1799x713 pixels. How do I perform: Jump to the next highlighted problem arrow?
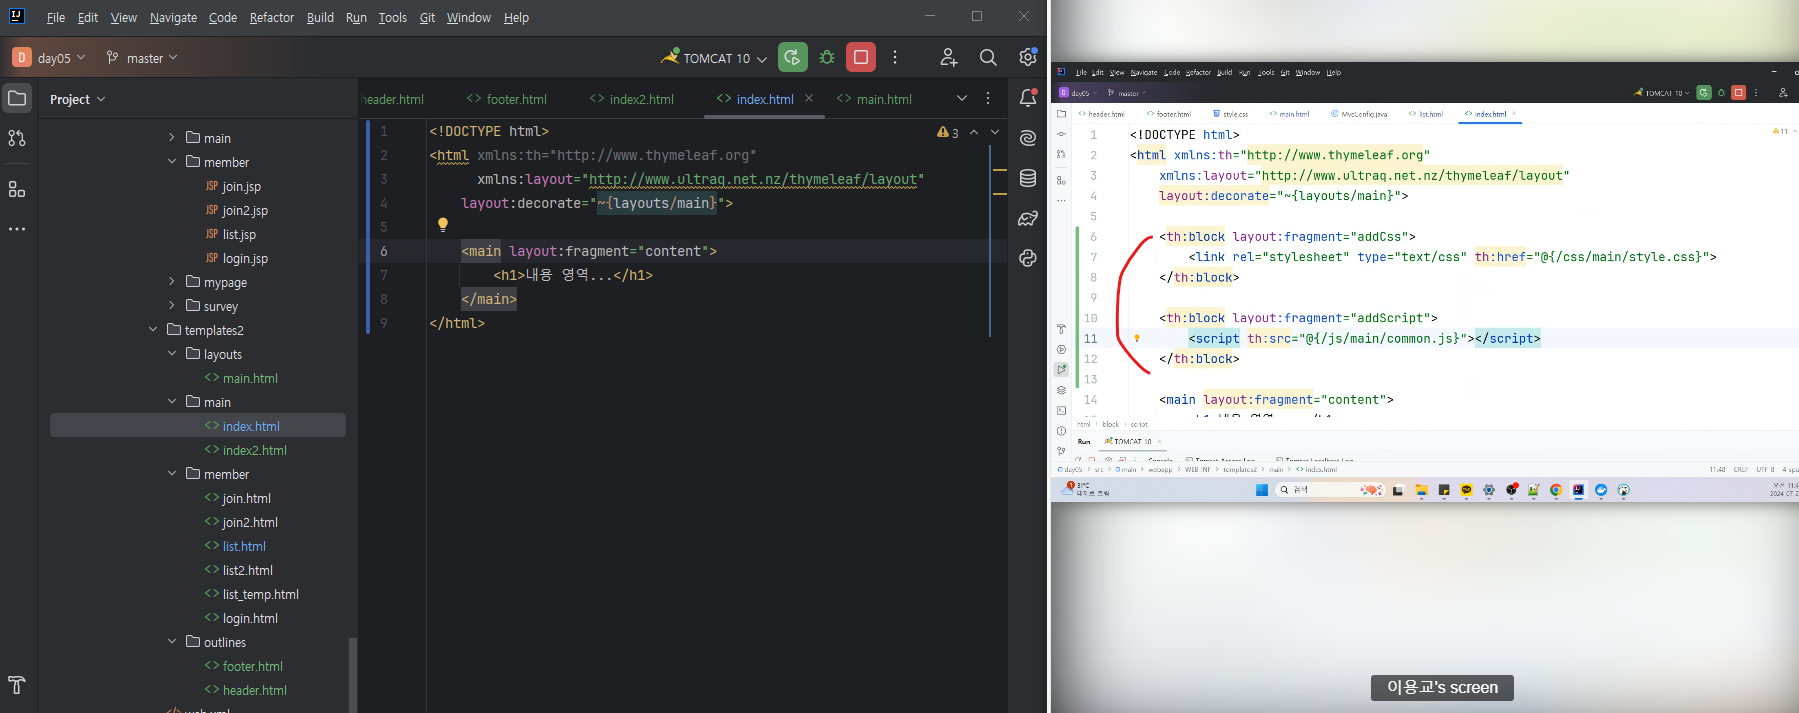[x=995, y=132]
